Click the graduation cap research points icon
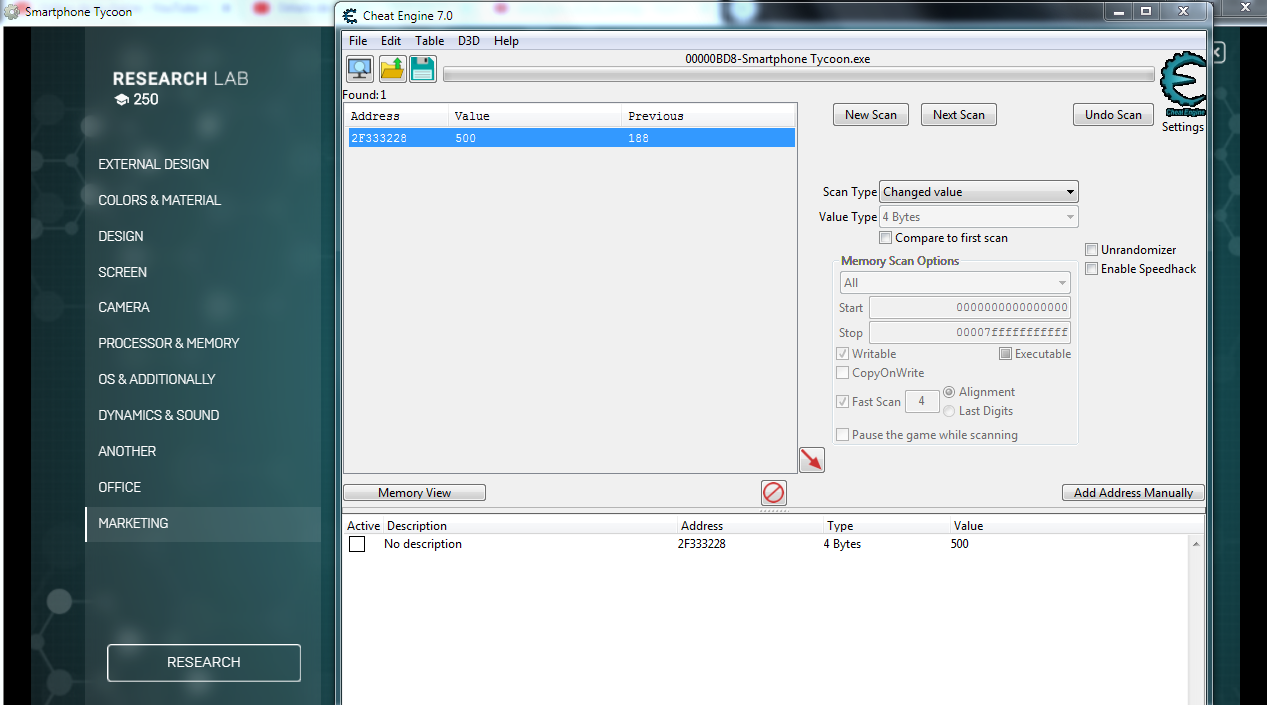Image resolution: width=1267 pixels, height=705 pixels. click(121, 100)
